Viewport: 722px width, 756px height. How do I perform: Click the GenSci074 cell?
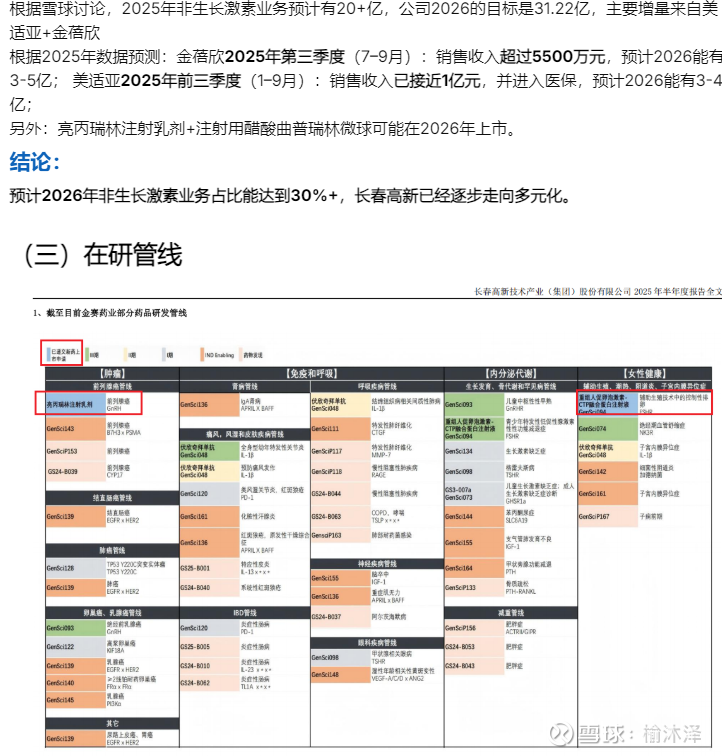pos(608,429)
